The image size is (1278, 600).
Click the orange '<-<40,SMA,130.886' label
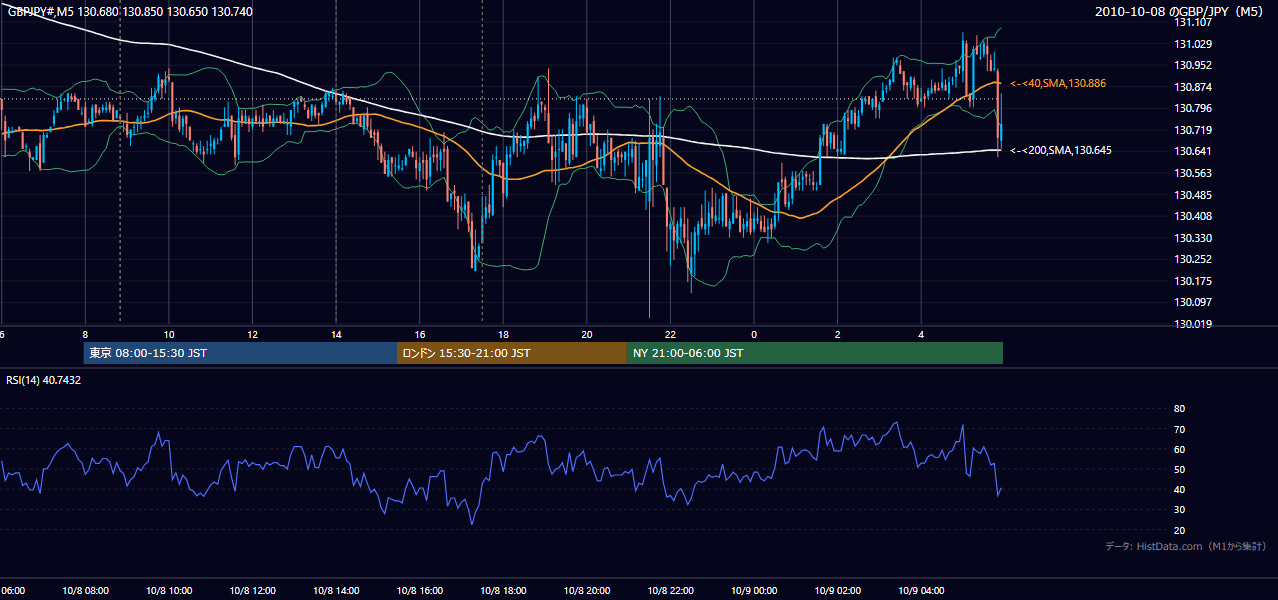pyautogui.click(x=1058, y=83)
